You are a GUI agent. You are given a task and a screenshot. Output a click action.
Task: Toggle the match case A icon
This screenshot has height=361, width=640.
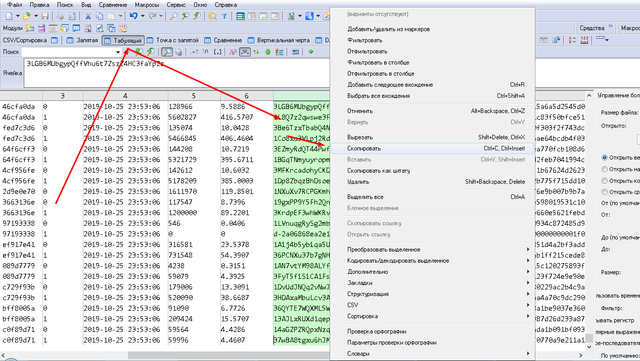[x=233, y=52]
